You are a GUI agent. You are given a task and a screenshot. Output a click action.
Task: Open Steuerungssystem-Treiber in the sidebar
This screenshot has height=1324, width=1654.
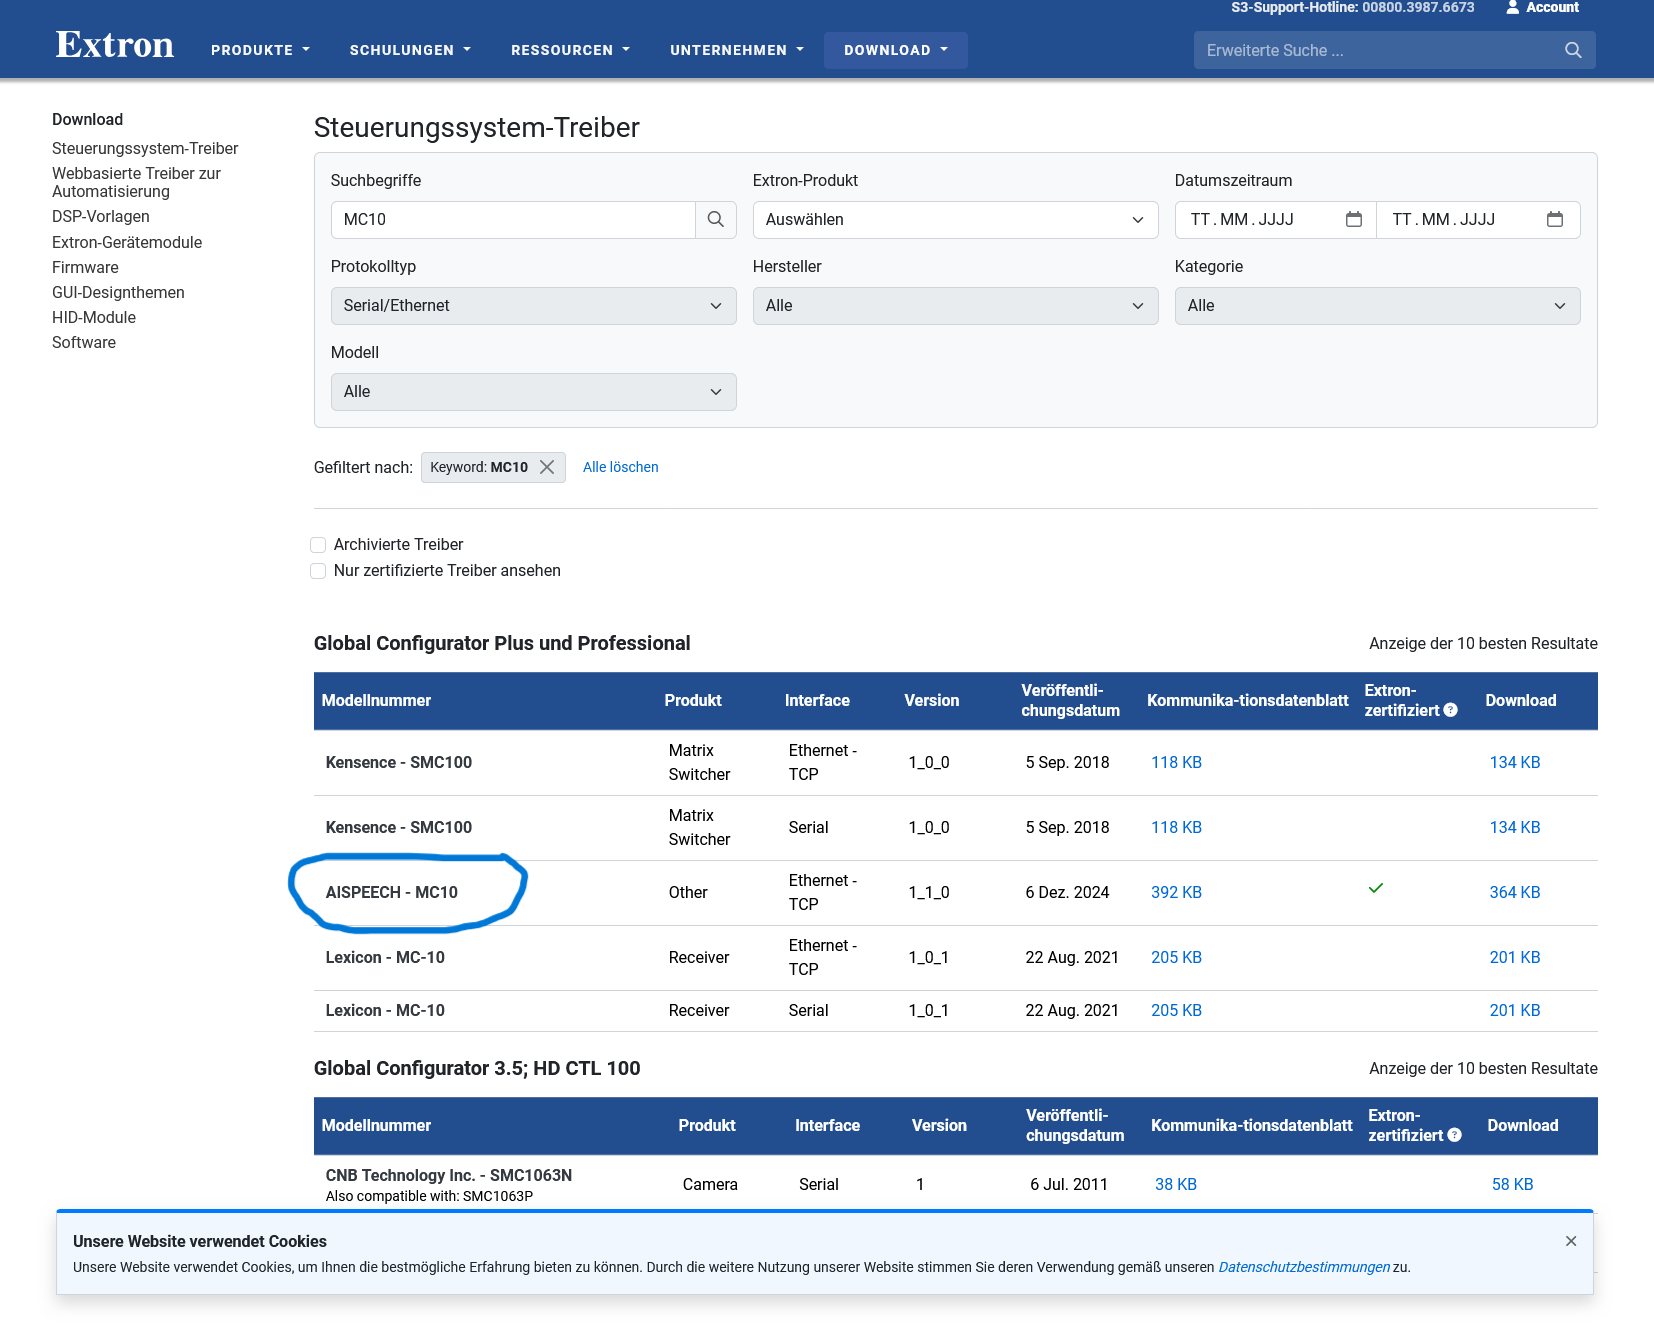(145, 149)
